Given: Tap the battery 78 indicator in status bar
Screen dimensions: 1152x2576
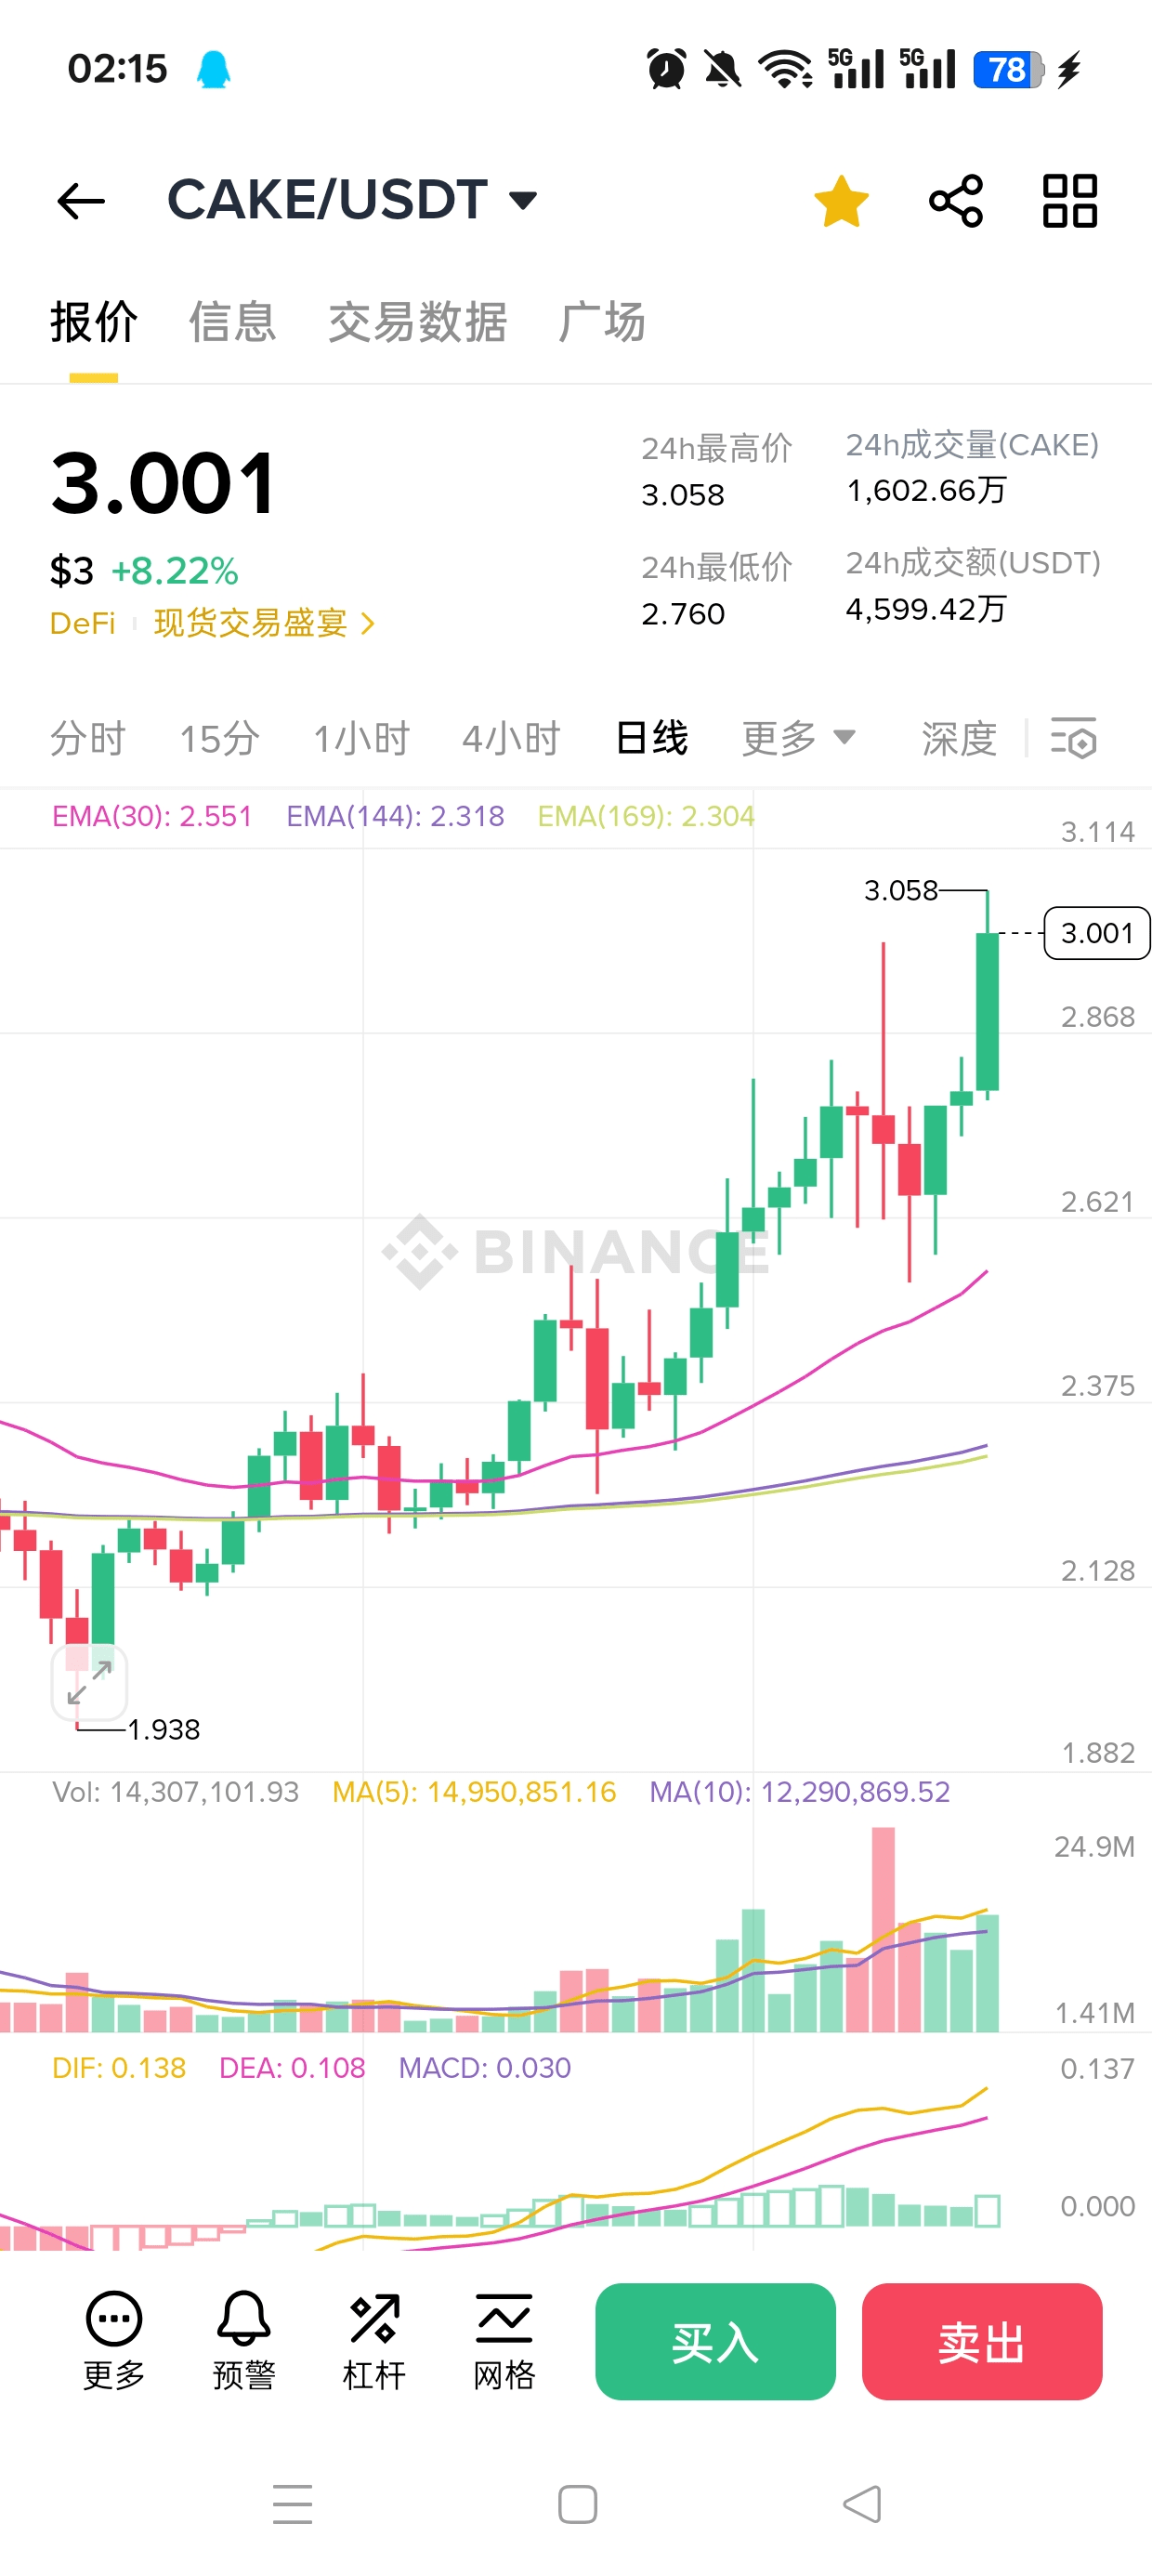Looking at the screenshot, I should (1010, 69).
